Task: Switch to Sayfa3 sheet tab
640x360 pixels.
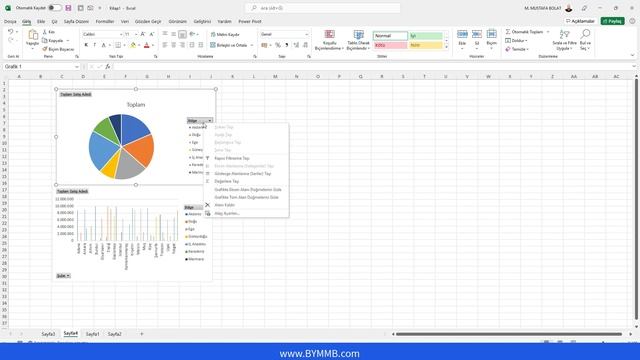Action: click(48, 334)
